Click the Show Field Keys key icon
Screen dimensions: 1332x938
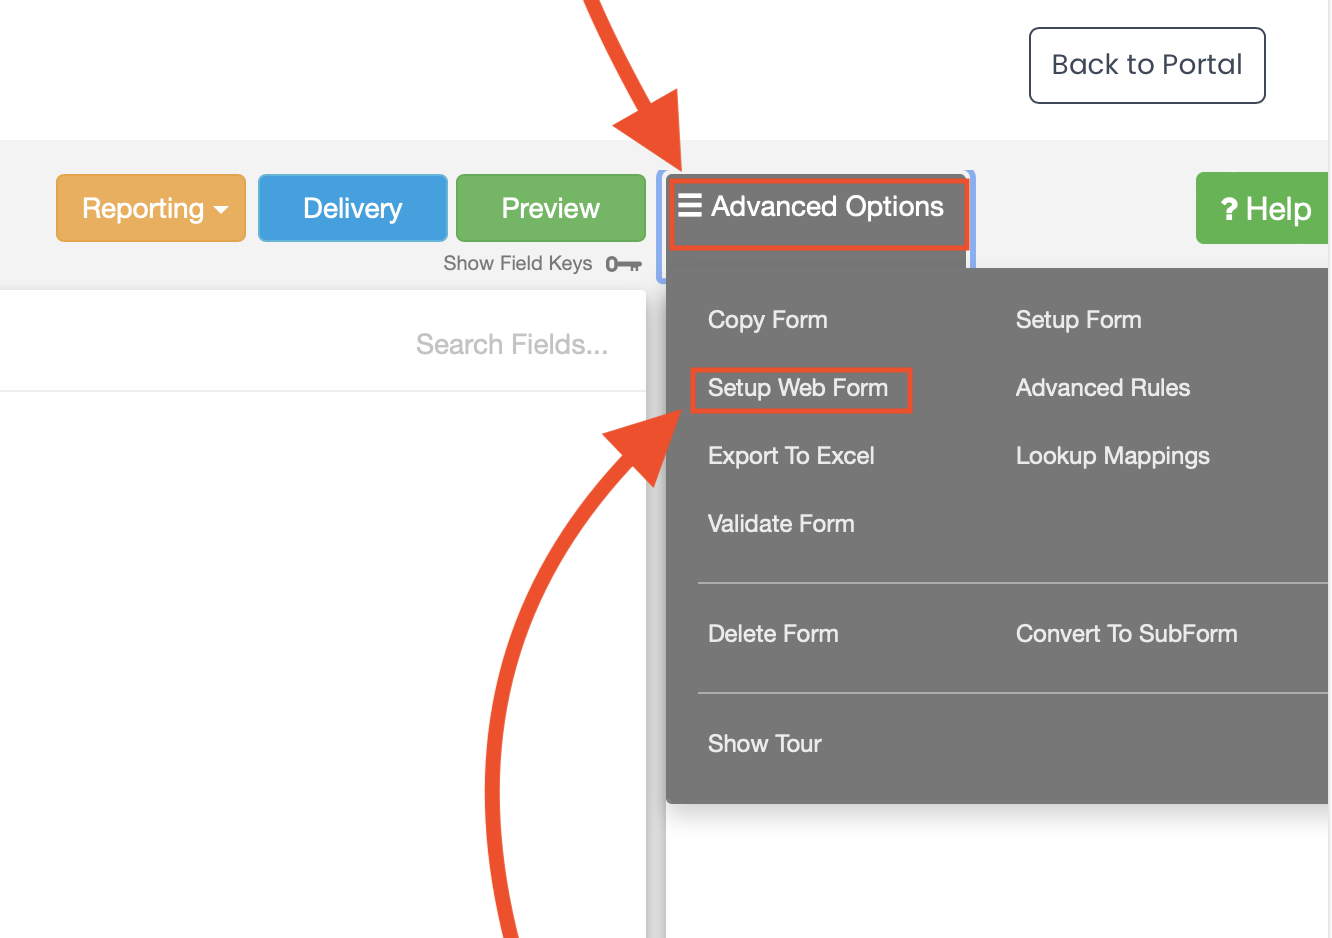(622, 264)
